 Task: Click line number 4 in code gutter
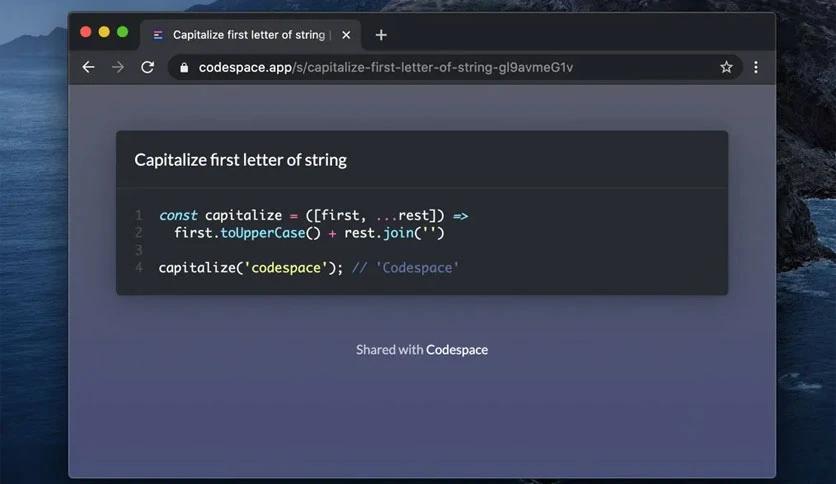(139, 268)
